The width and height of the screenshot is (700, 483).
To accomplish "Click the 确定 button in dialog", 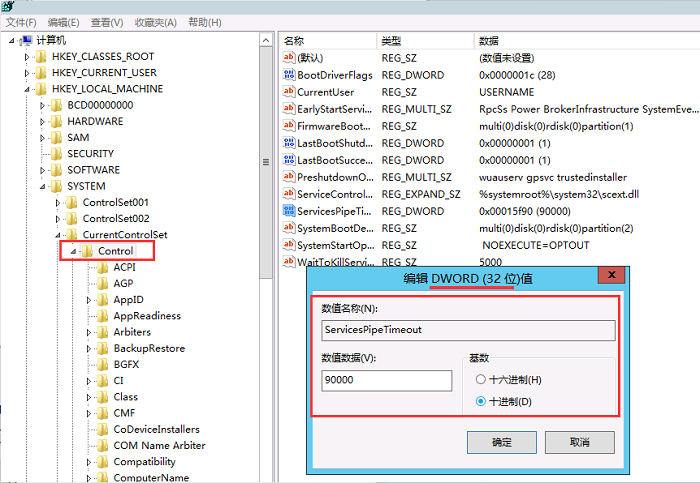I will coord(501,442).
